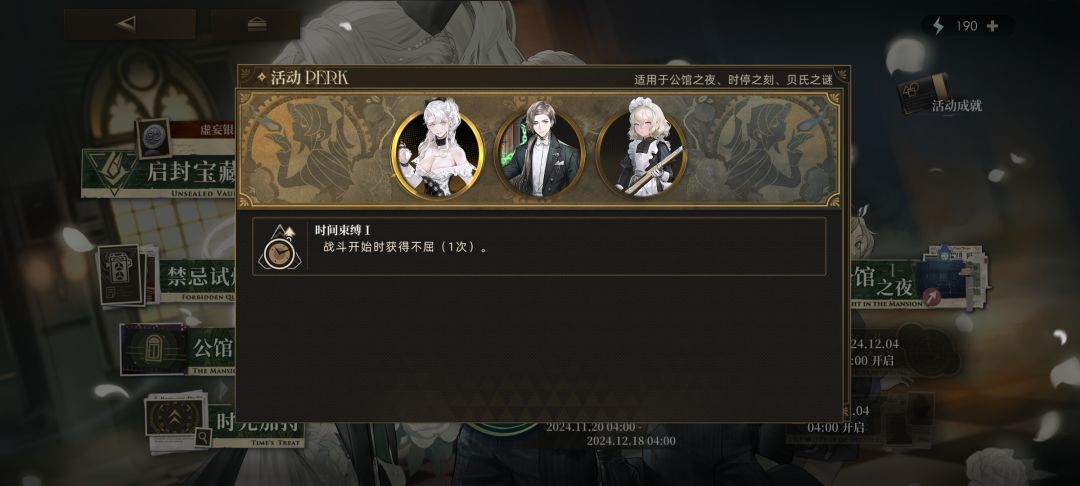The image size is (1080, 486).
Task: Add stamina with the plus icon
Action: pyautogui.click(x=992, y=26)
